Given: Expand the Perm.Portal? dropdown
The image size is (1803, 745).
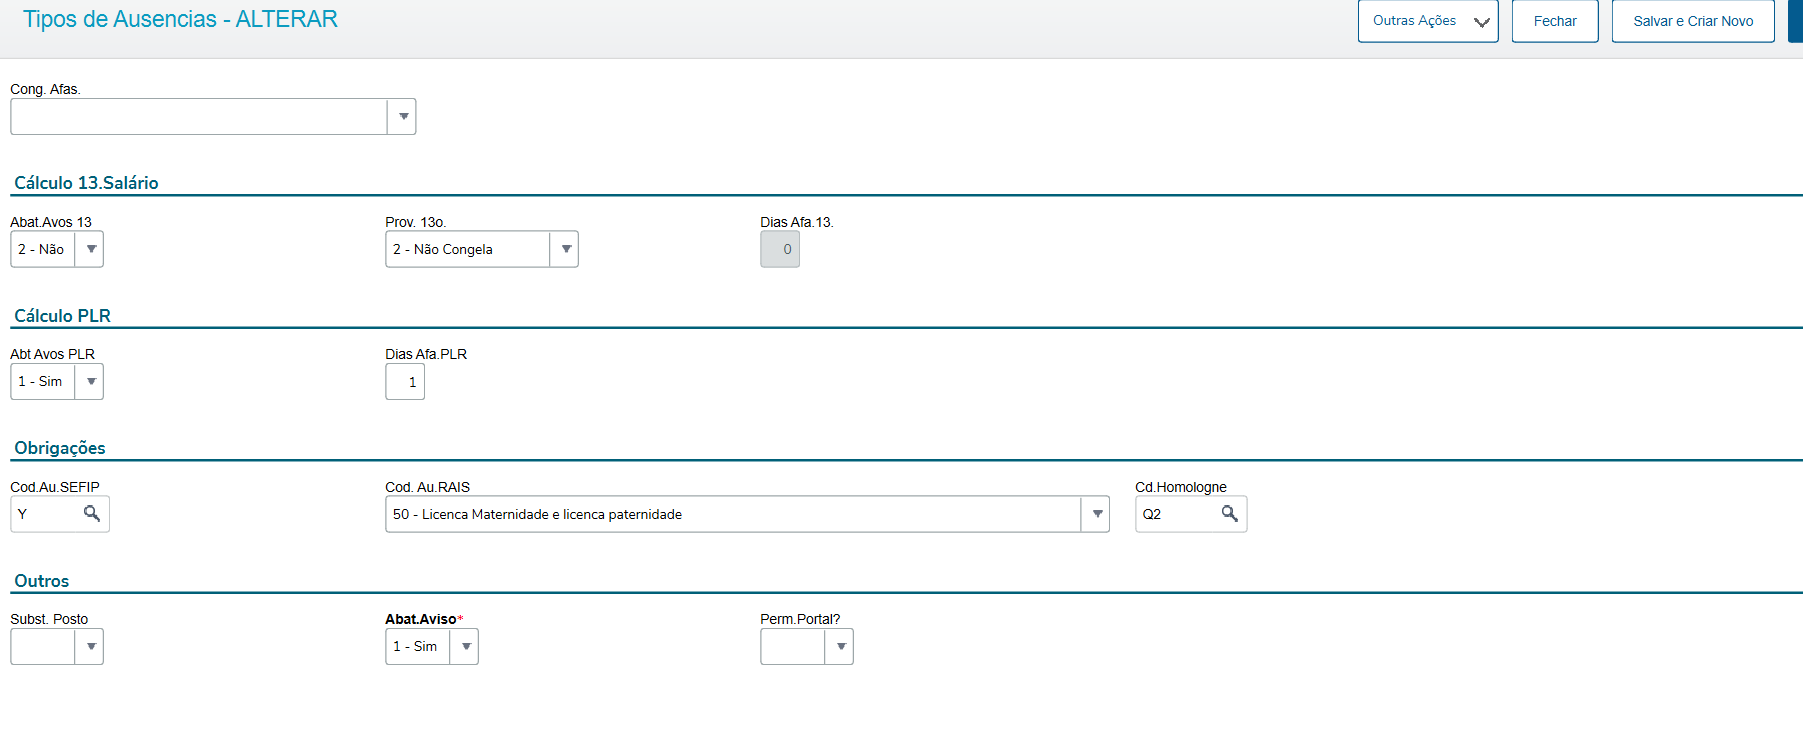Looking at the screenshot, I should pyautogui.click(x=840, y=647).
